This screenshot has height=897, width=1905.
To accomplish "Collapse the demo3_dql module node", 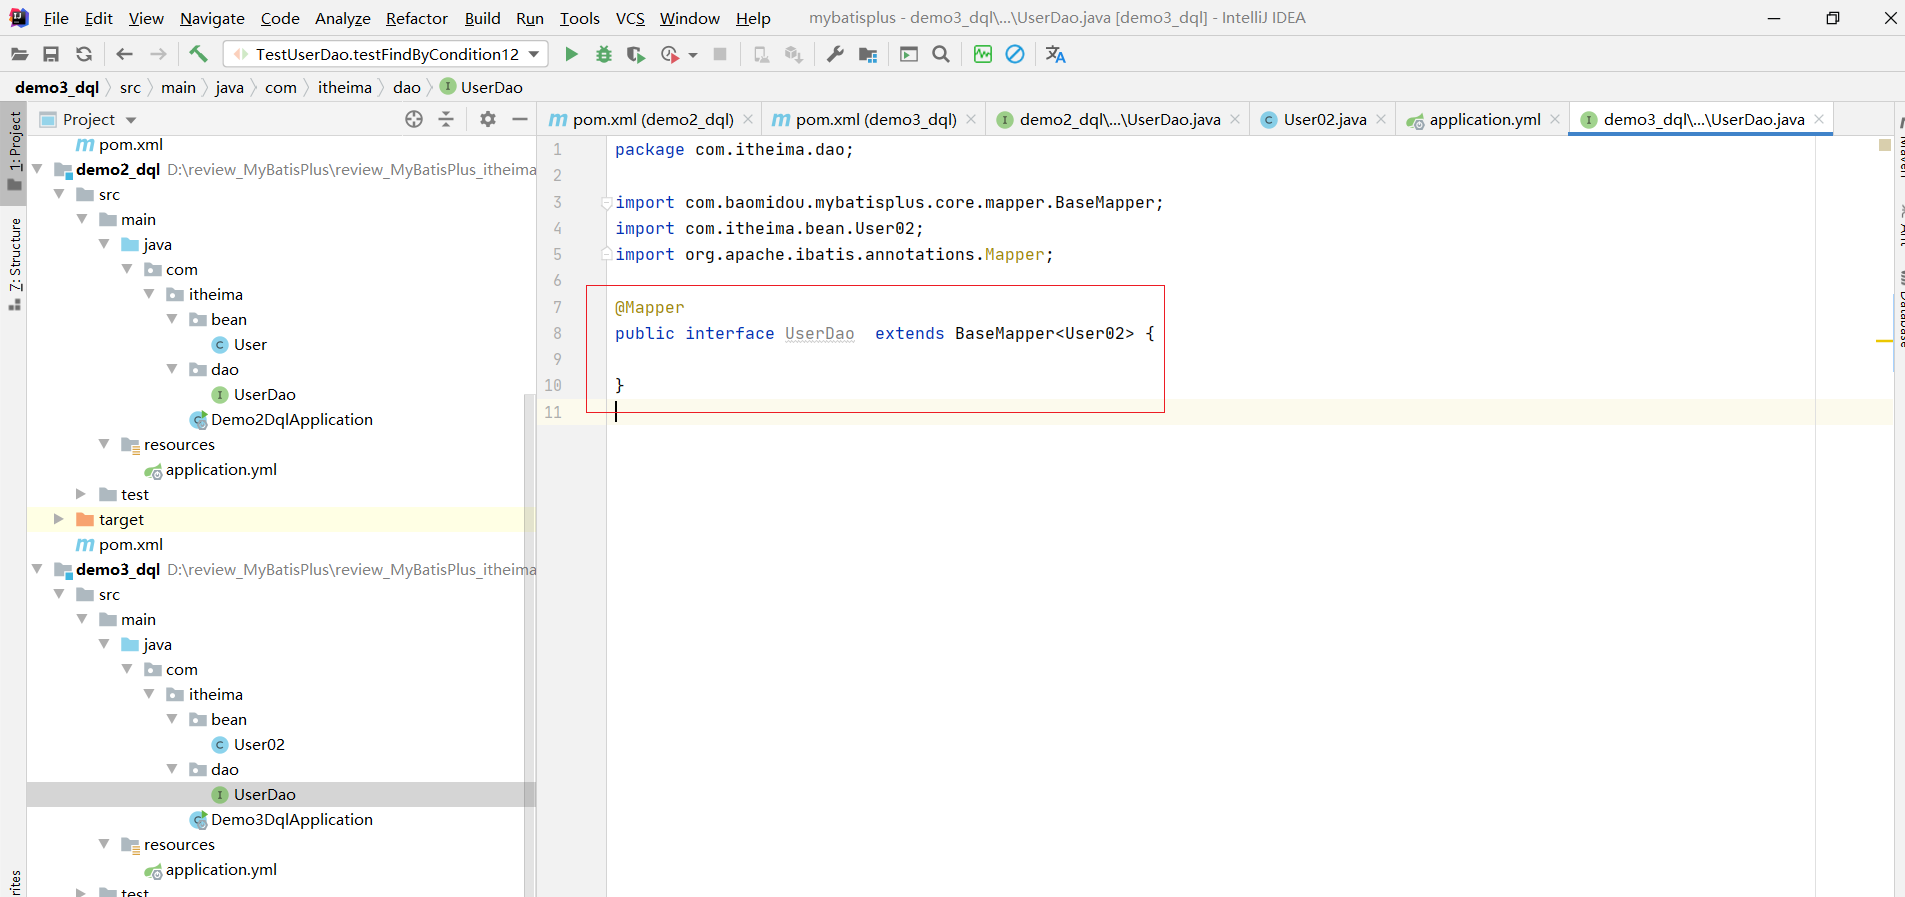I will point(37,569).
